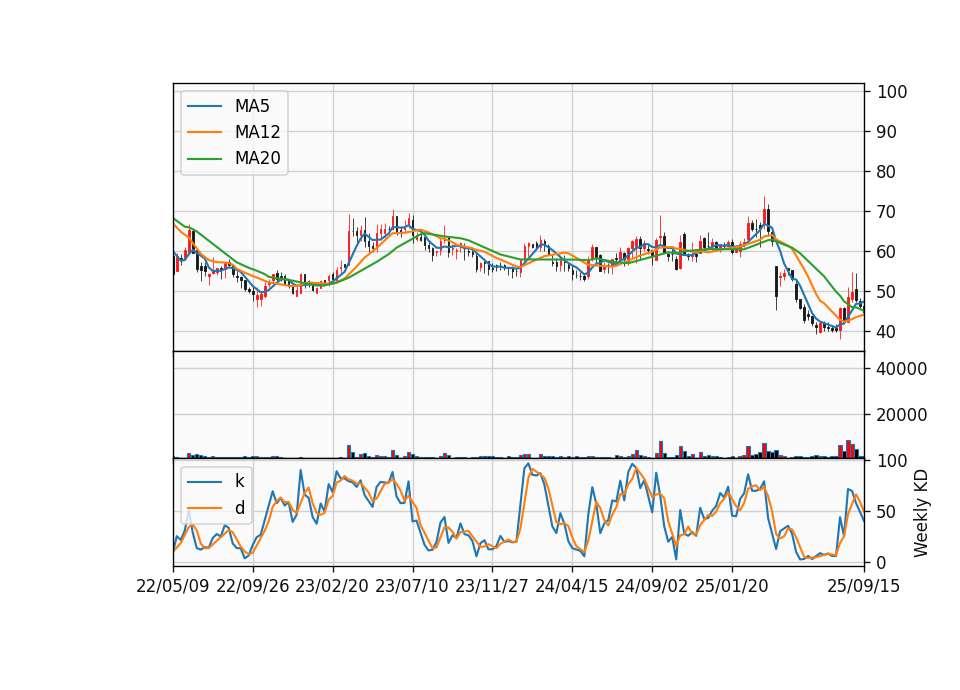Click the price axis value 90
960x690 pixels.
(887, 132)
